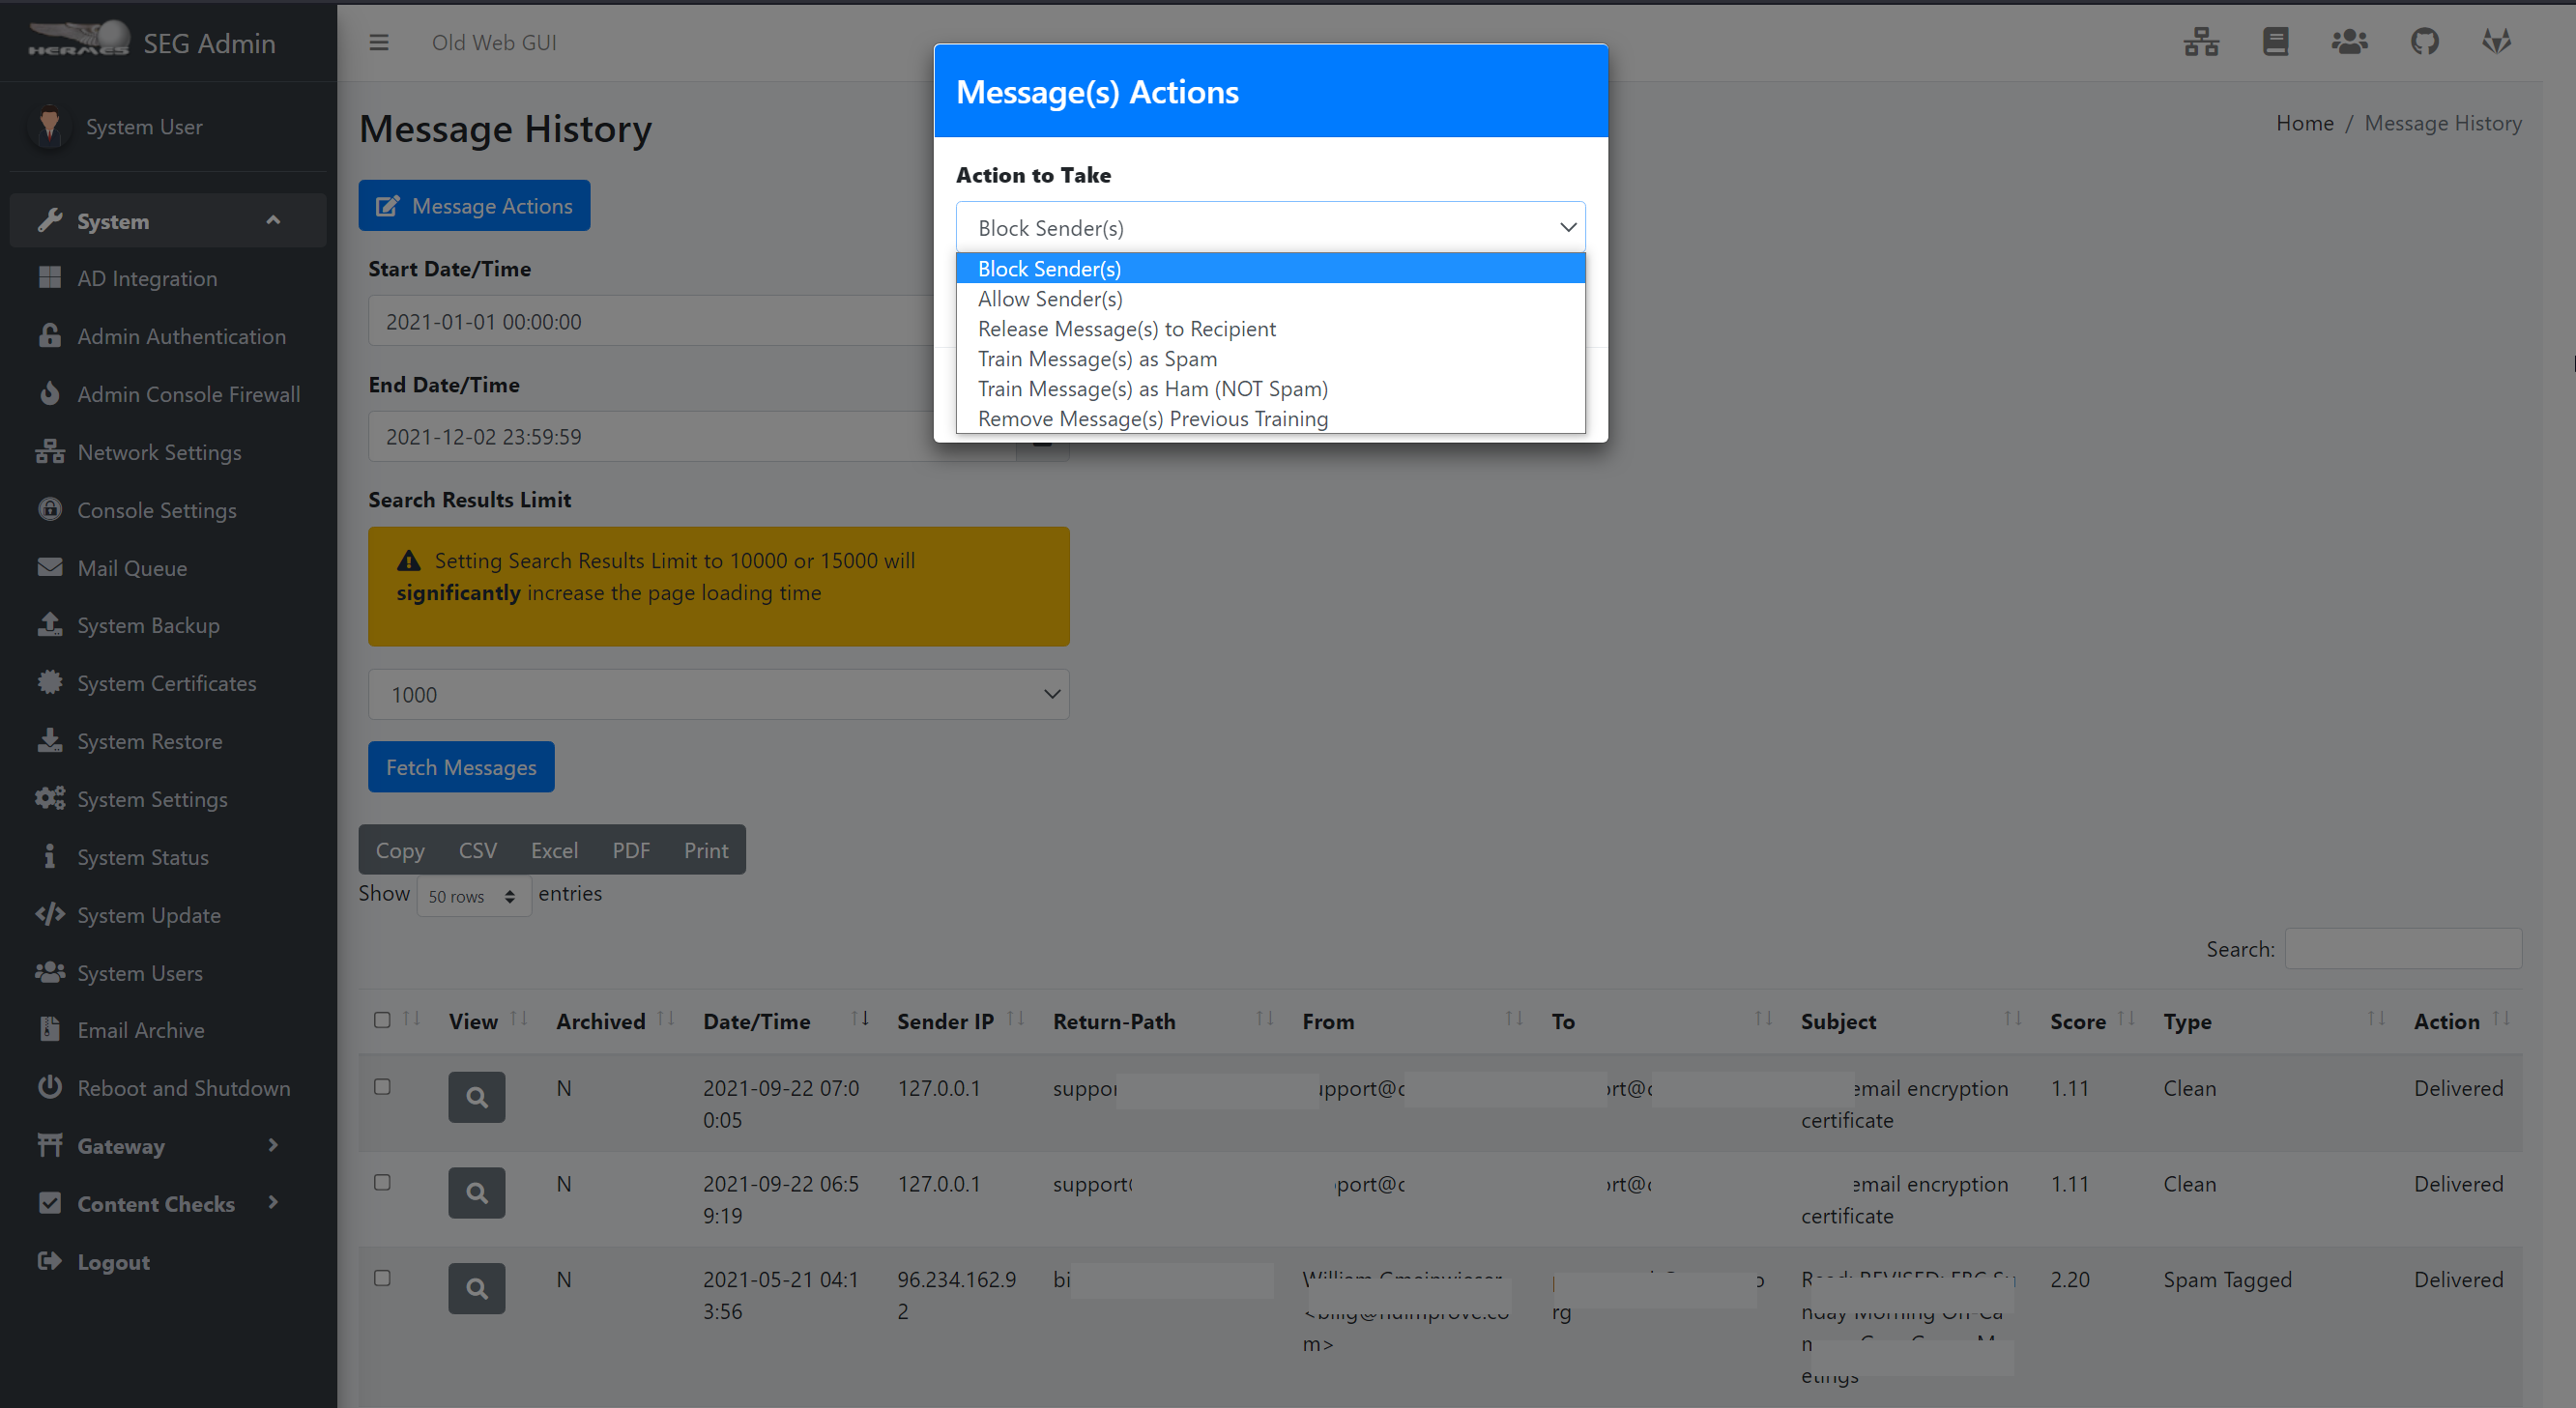Click magnifier icon for 96.234.162.92 message

pos(476,1288)
